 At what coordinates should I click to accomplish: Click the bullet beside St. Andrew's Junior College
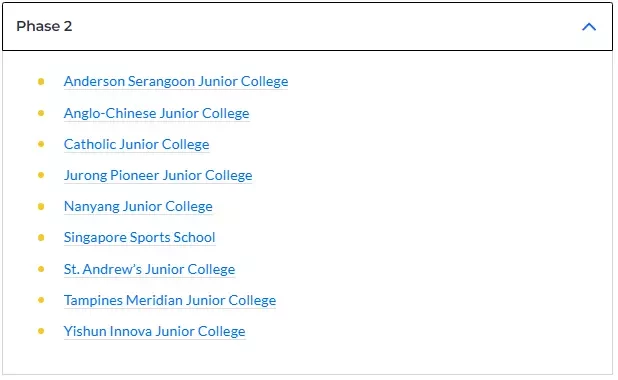coord(41,270)
